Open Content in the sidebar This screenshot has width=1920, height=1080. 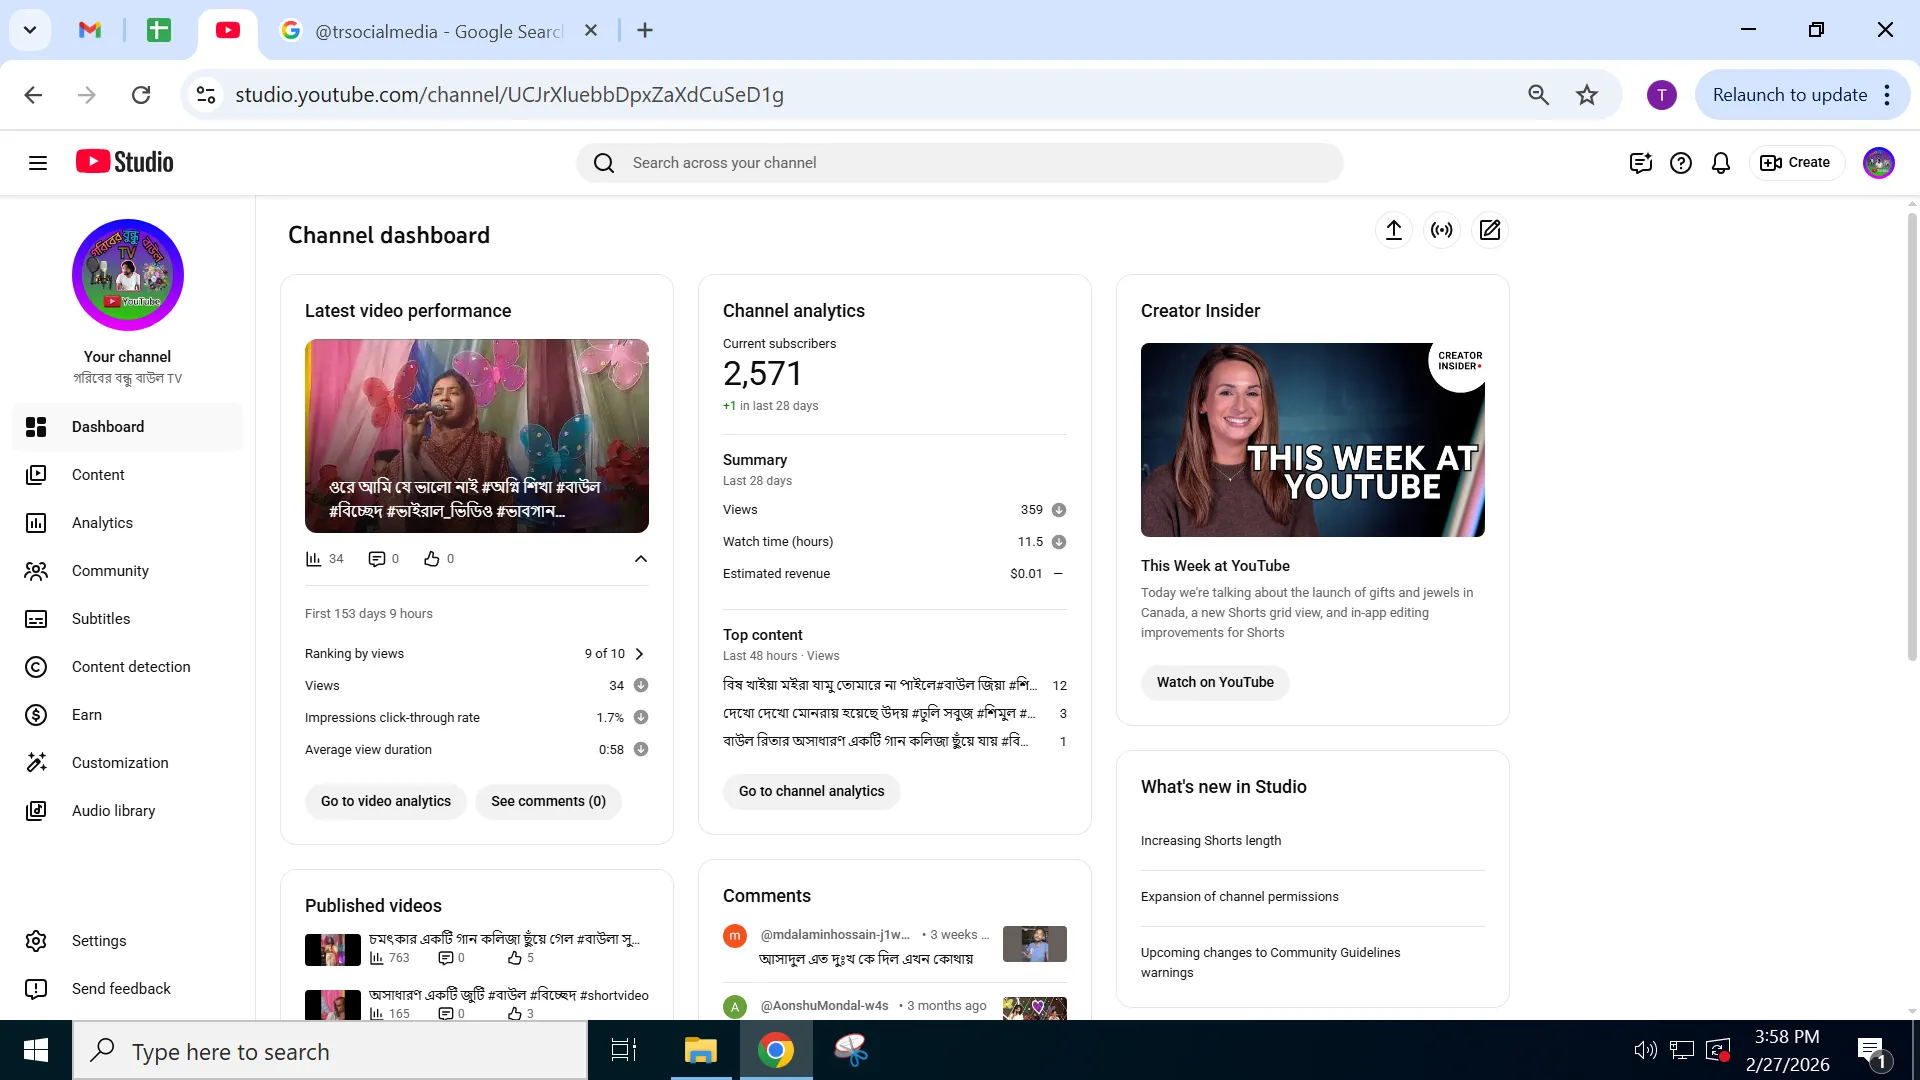coord(128,475)
